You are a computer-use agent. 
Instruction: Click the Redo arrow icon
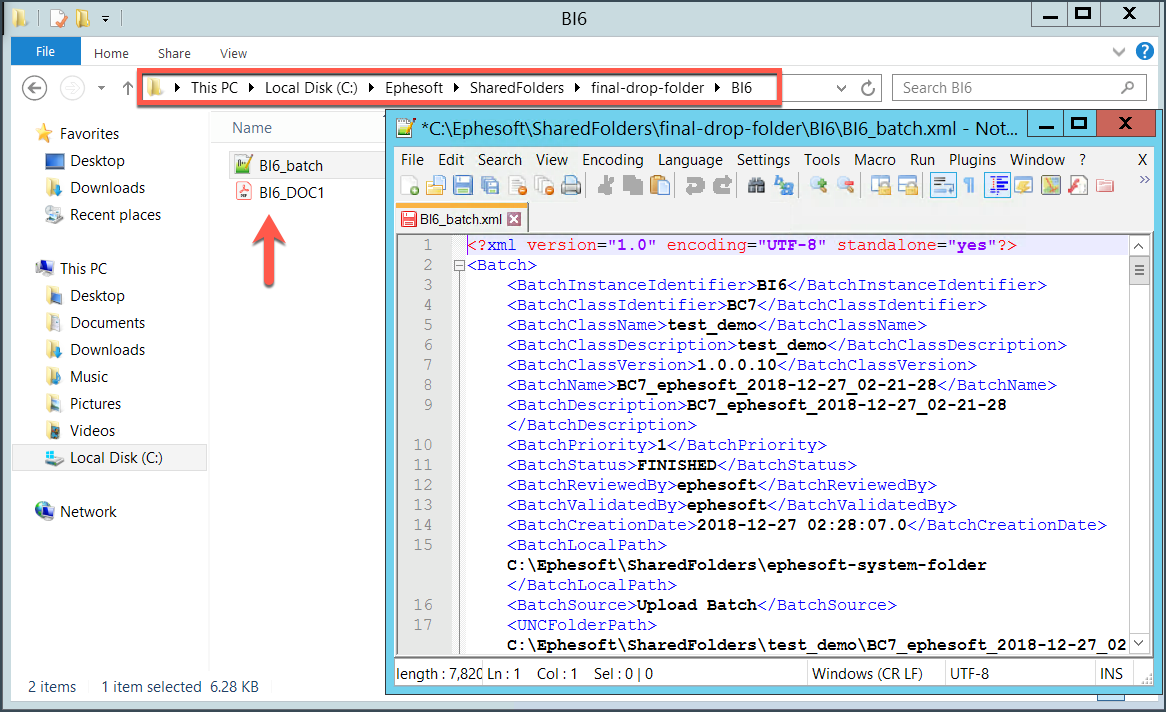click(722, 185)
